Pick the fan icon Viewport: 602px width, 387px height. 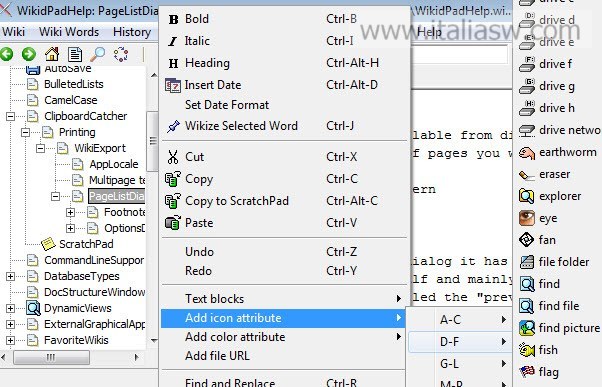[x=538, y=240]
